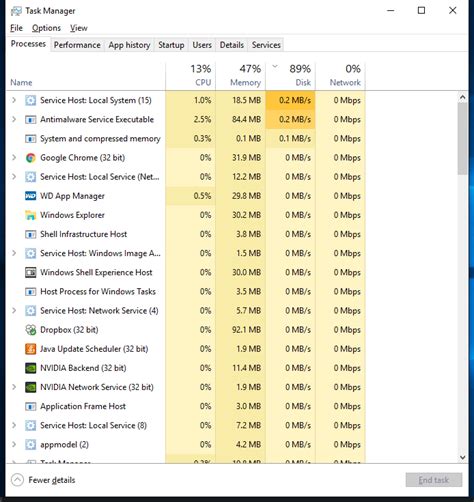Click the NVIDIA Network Service icon
474x502 pixels.
click(x=30, y=387)
